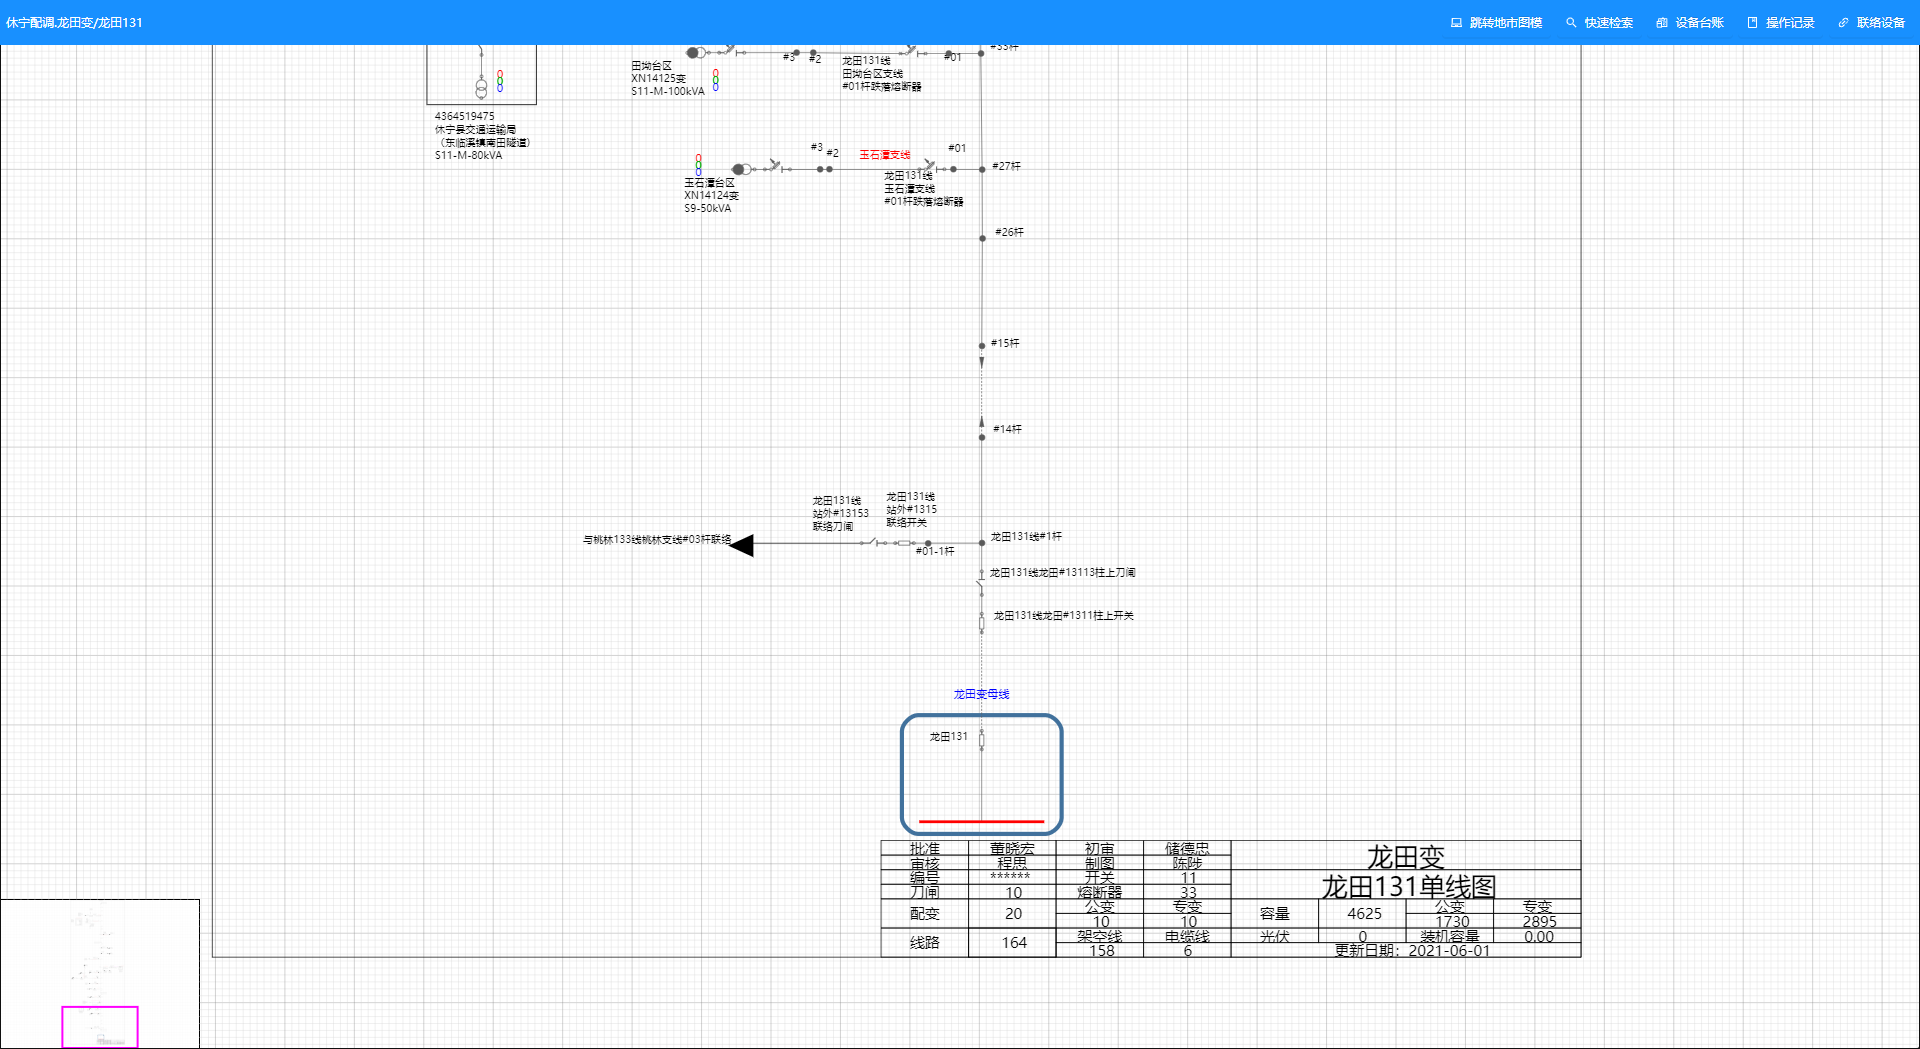Image resolution: width=1920 pixels, height=1049 pixels.
Task: Click 专变 capacity value 2895
Action: coord(1539,922)
